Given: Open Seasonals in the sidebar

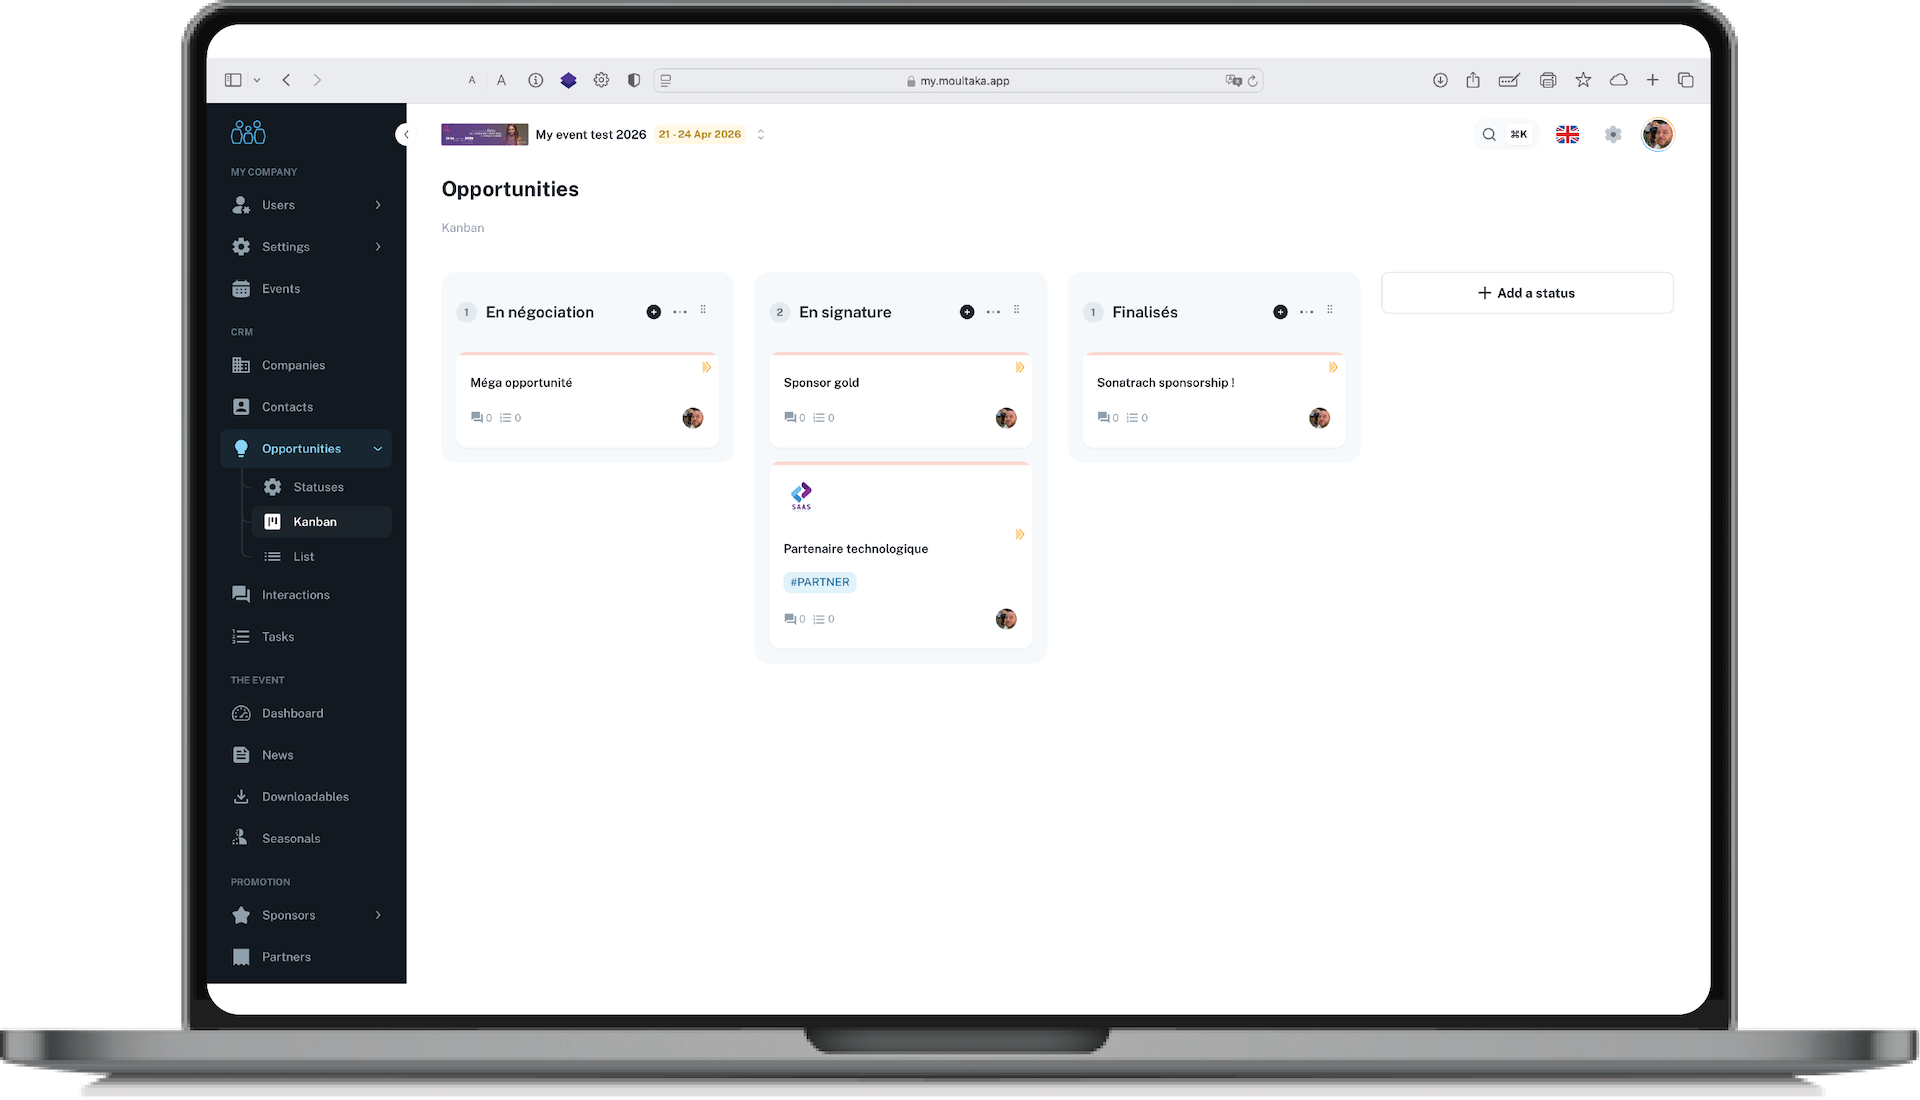Looking at the screenshot, I should [306, 839].
